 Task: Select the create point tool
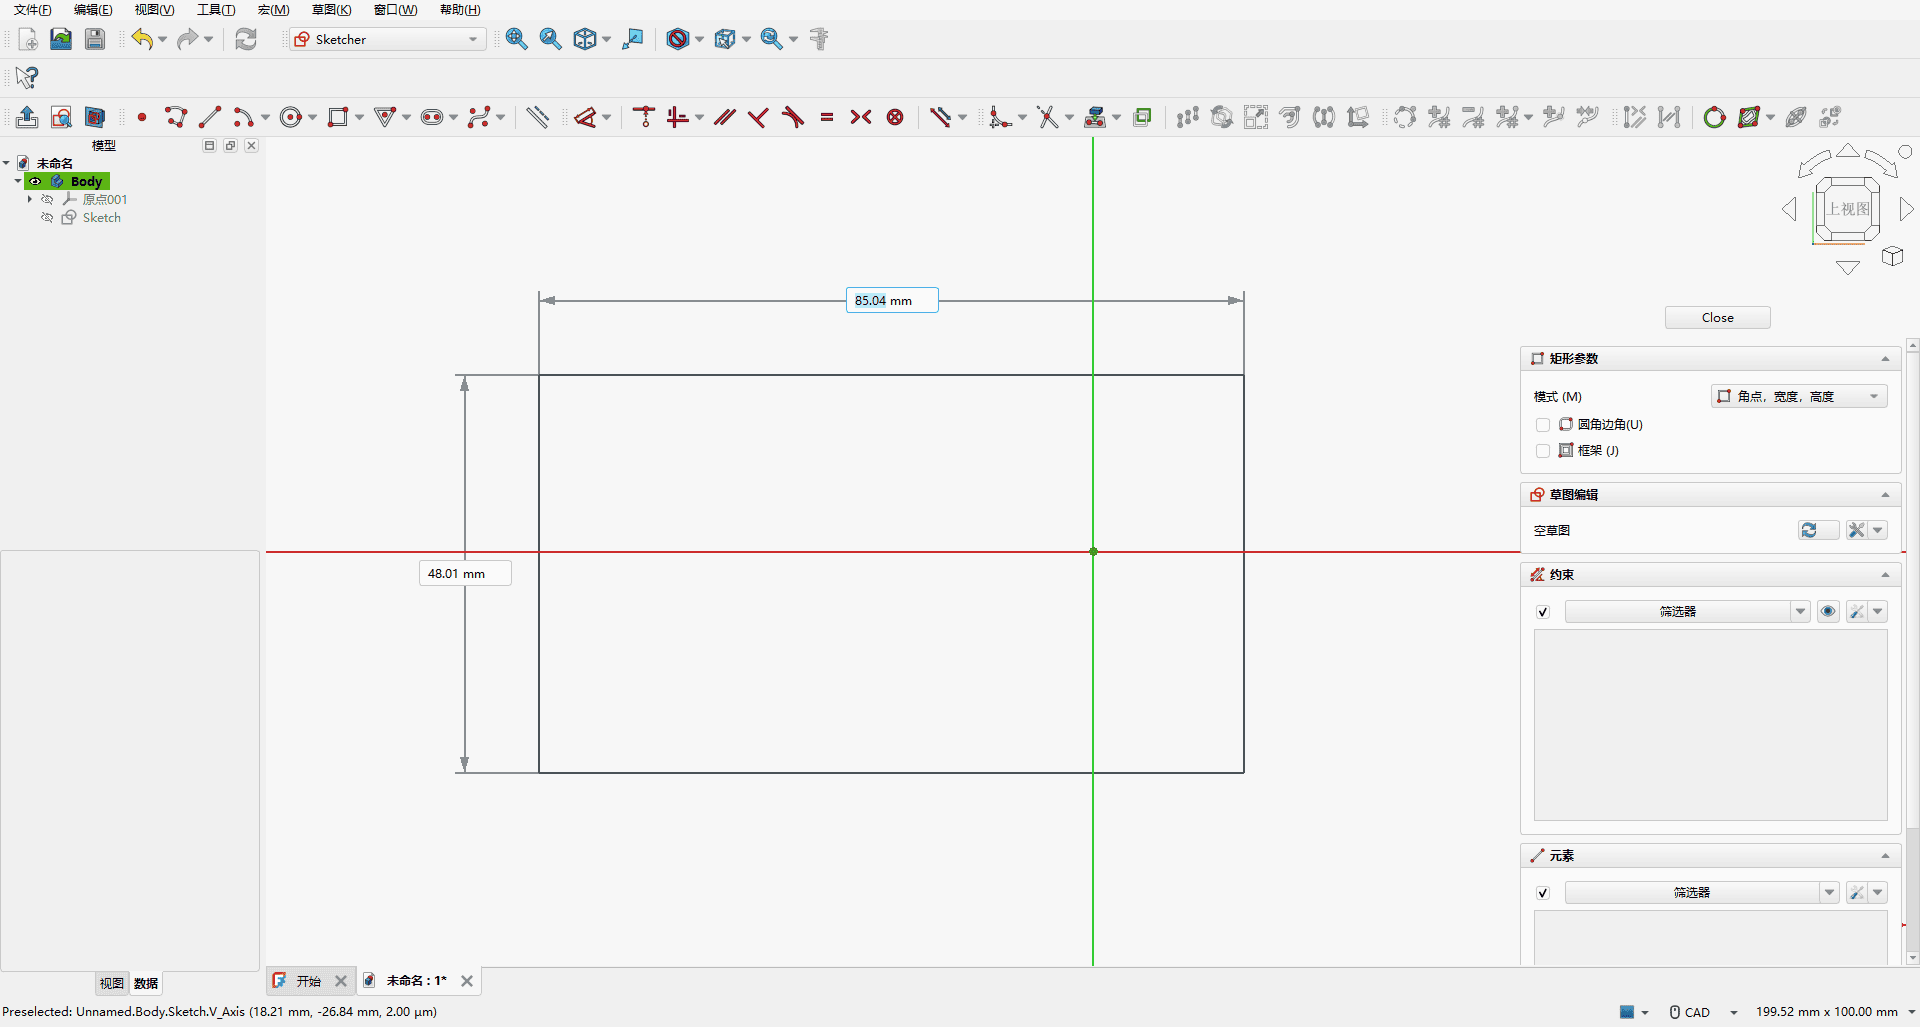click(x=142, y=117)
